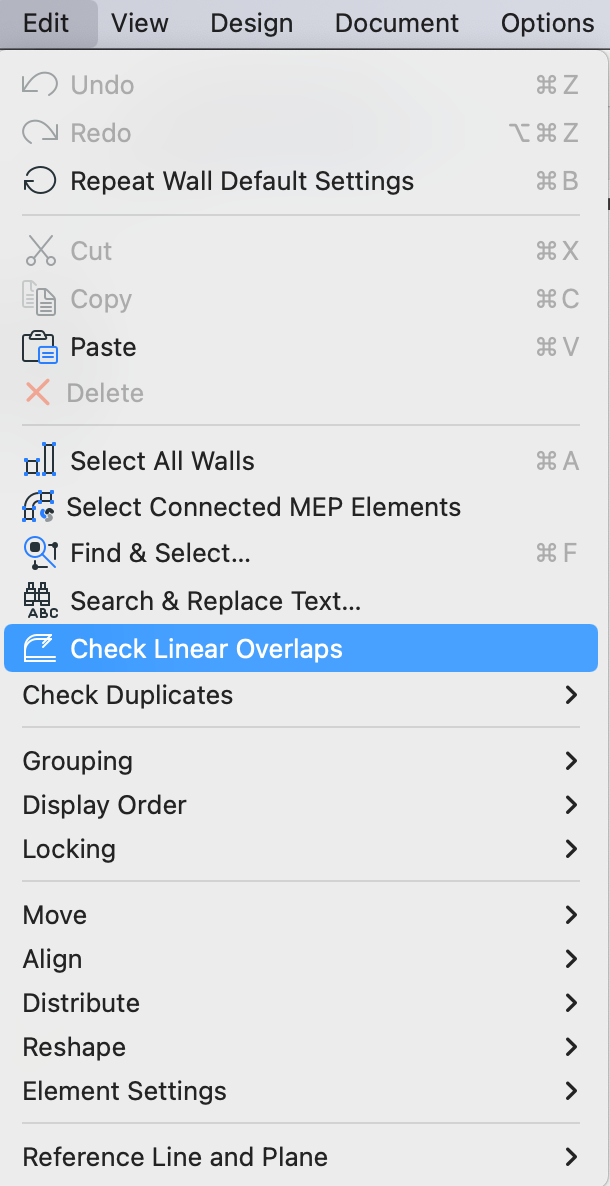This screenshot has width=610, height=1186.
Task: Open the Design menu
Action: (251, 23)
